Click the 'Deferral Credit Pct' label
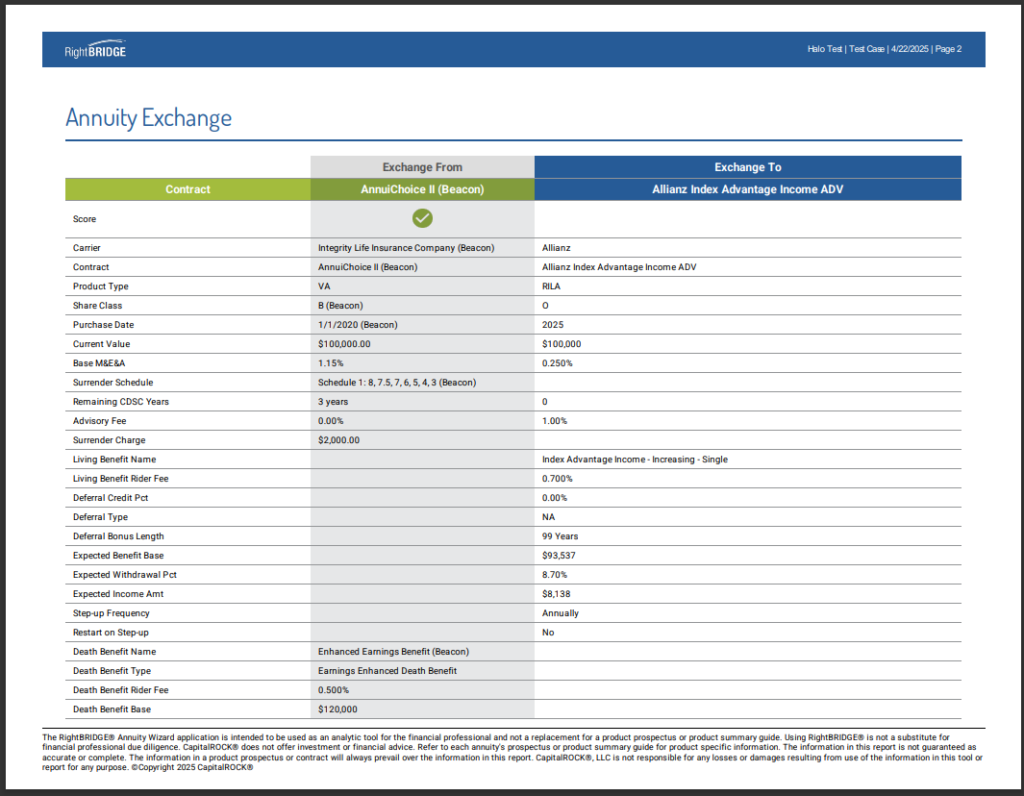 [x=110, y=498]
